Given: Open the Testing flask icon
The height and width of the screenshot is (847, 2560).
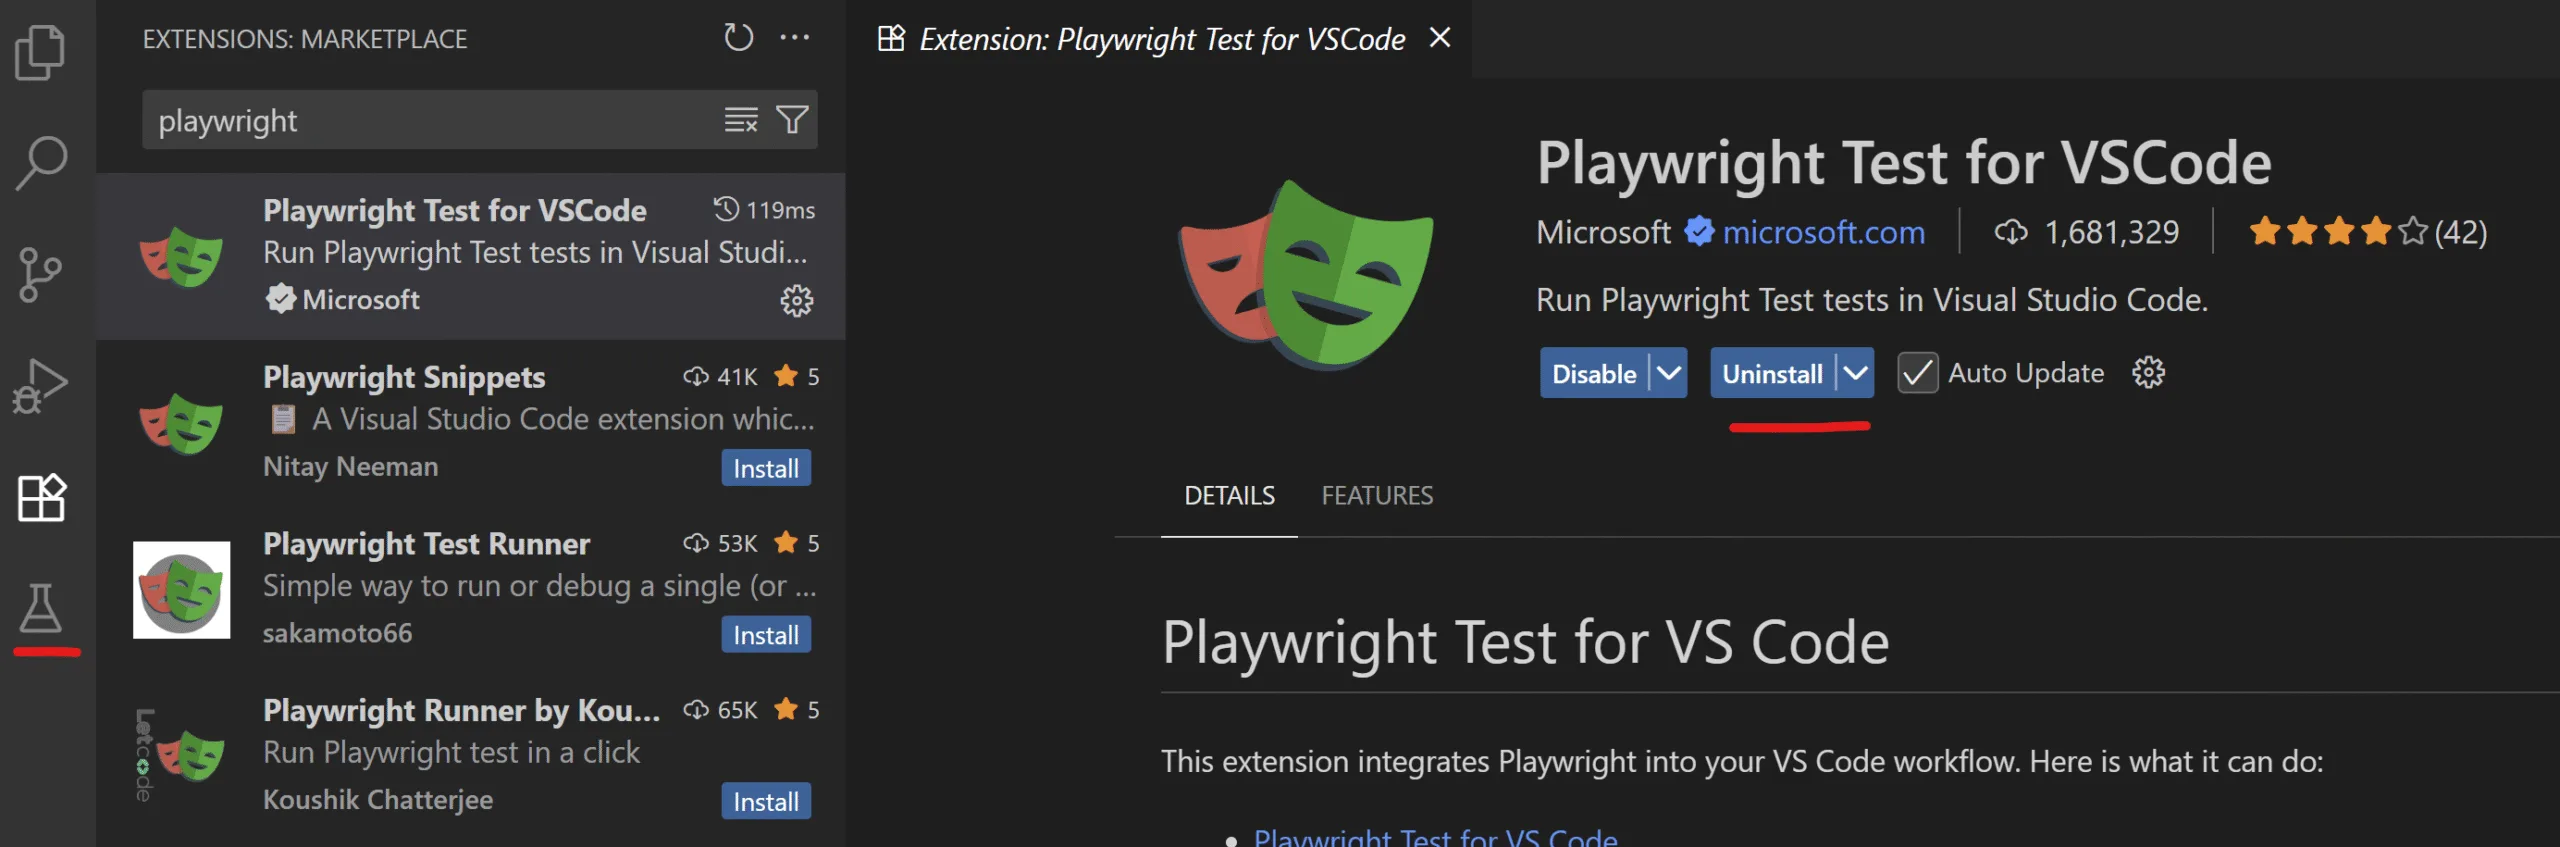Looking at the screenshot, I should coord(41,608).
